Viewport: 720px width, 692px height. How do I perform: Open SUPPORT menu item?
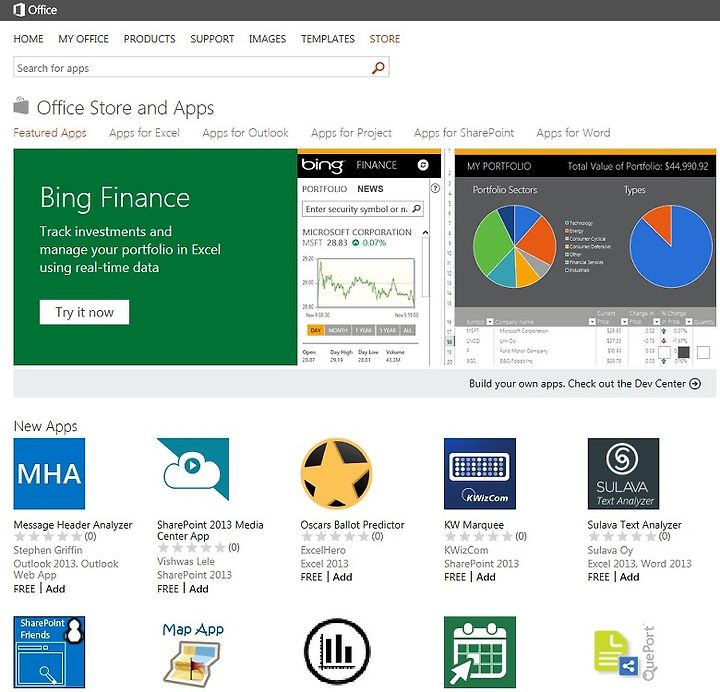[212, 39]
